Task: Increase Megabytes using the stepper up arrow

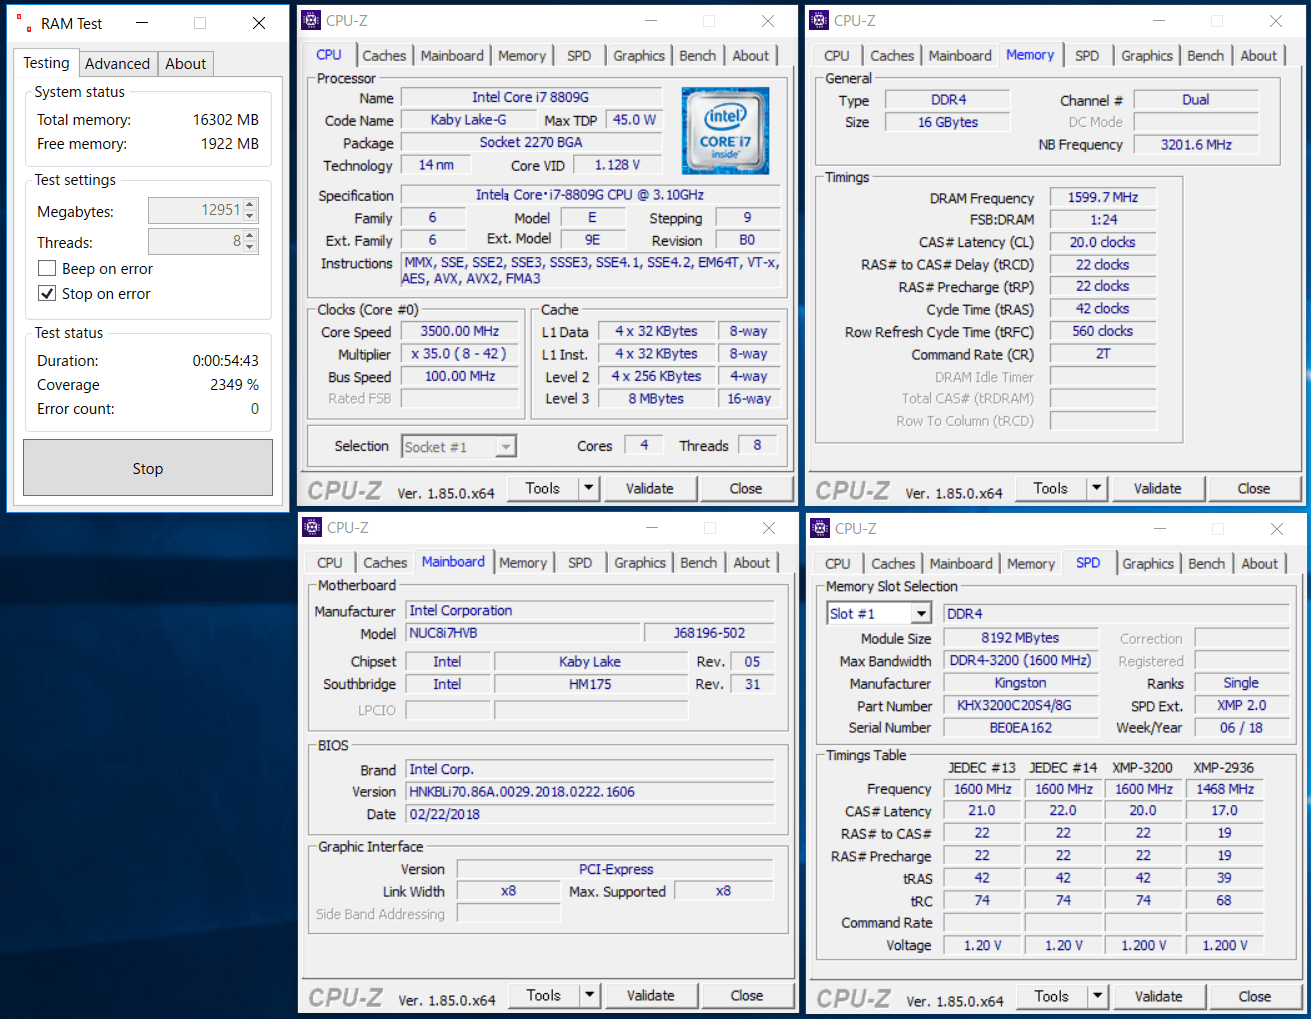Action: click(250, 205)
